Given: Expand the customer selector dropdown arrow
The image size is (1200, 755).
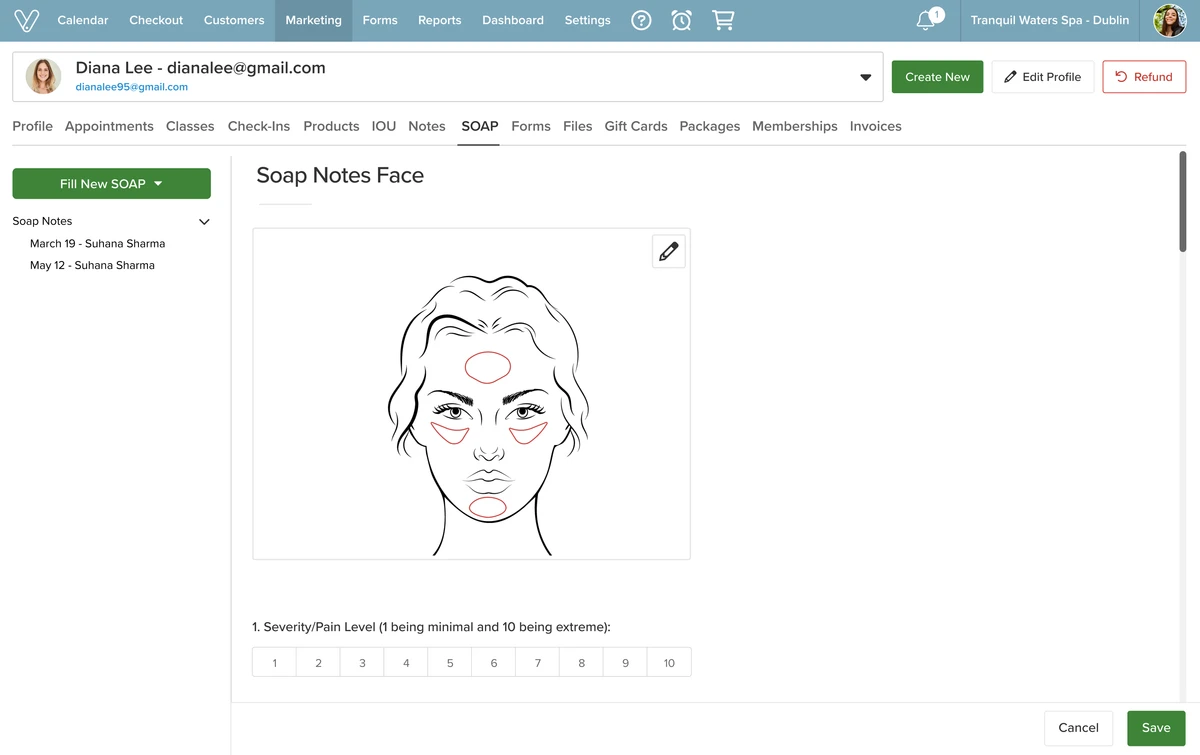Looking at the screenshot, I should tap(866, 77).
